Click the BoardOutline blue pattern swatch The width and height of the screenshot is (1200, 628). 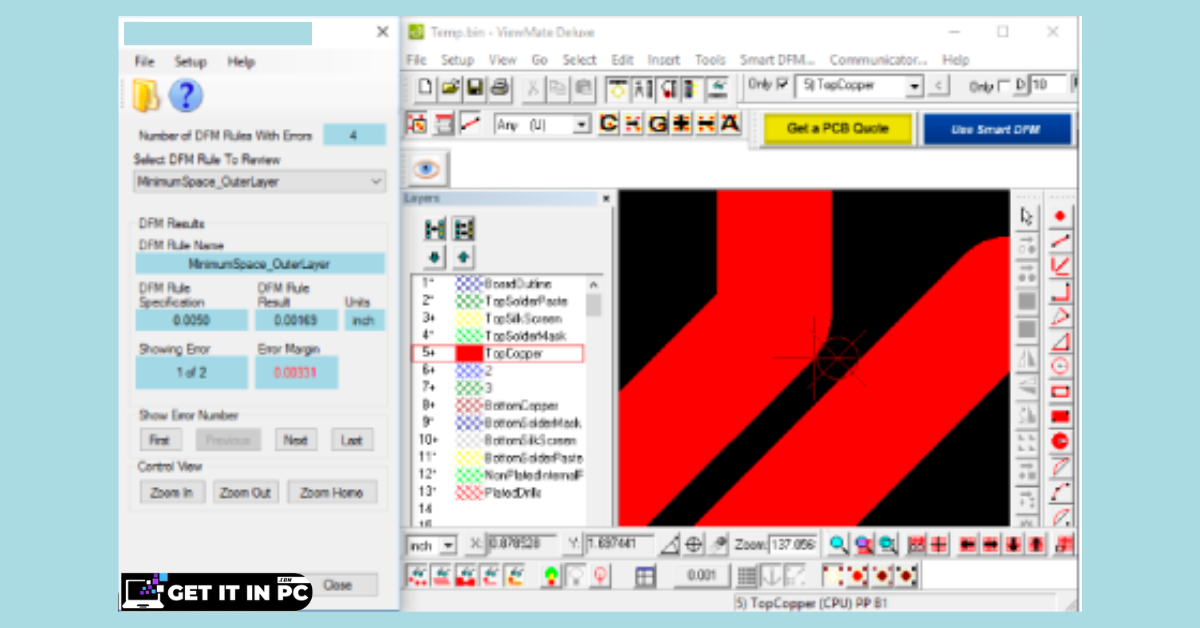(x=468, y=284)
